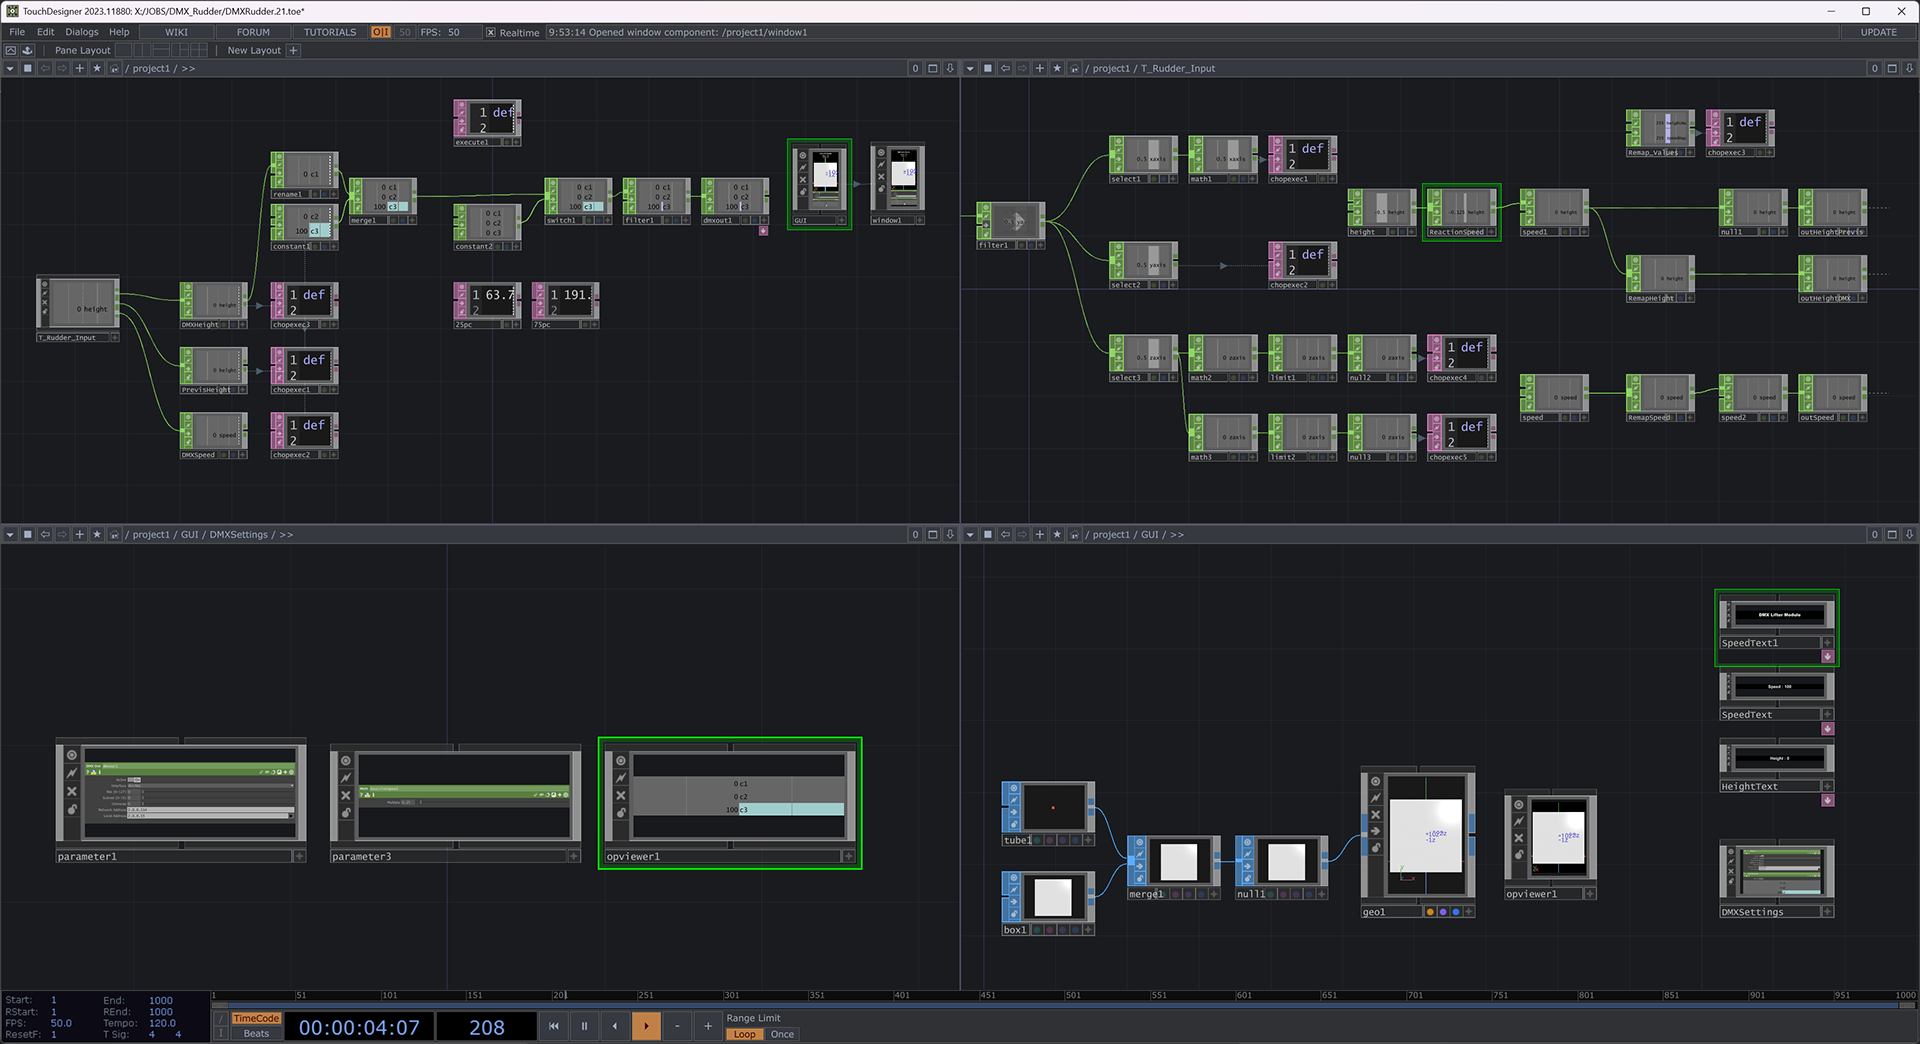This screenshot has width=1920, height=1044.
Task: Click the grid pane layout icon
Action: [x=198, y=50]
